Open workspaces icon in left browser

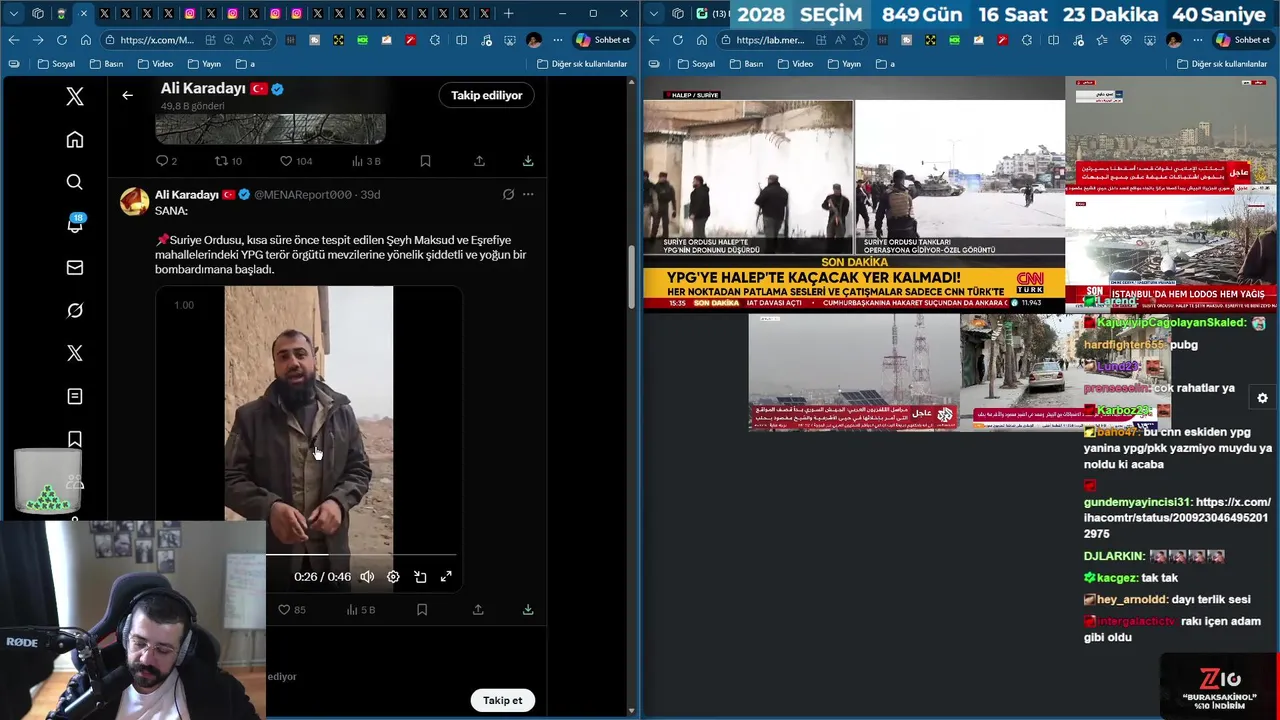38,13
